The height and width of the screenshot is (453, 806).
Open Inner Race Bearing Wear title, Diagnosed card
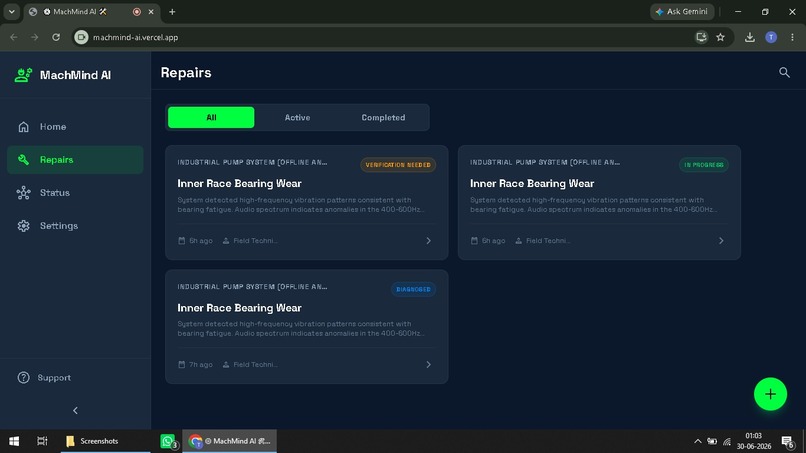(240, 307)
